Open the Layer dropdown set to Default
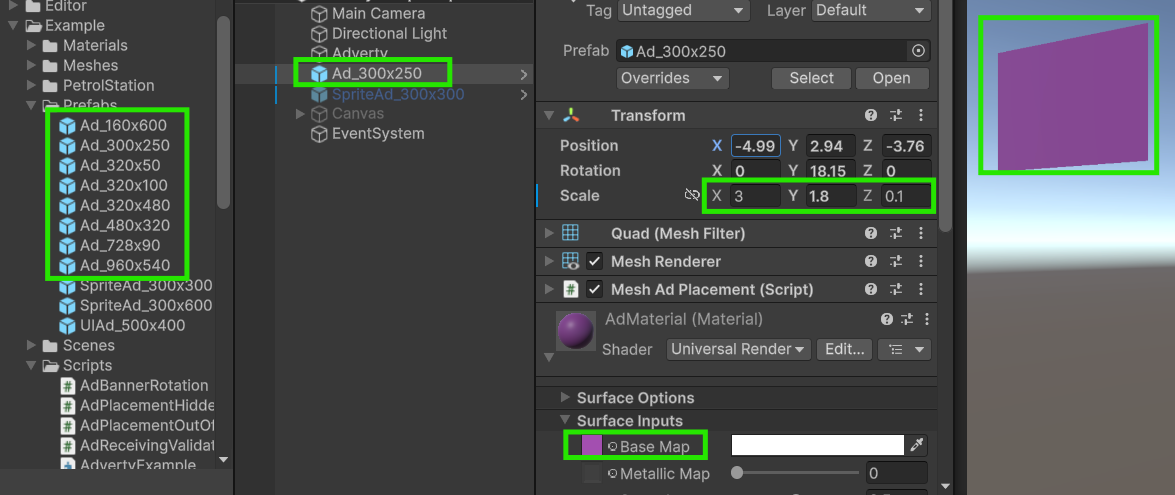The width and height of the screenshot is (1175, 495). (x=870, y=10)
